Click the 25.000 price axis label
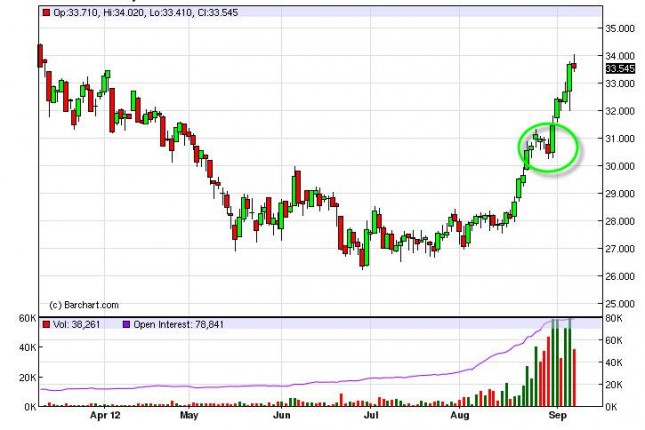The height and width of the screenshot is (430, 645). tap(619, 304)
